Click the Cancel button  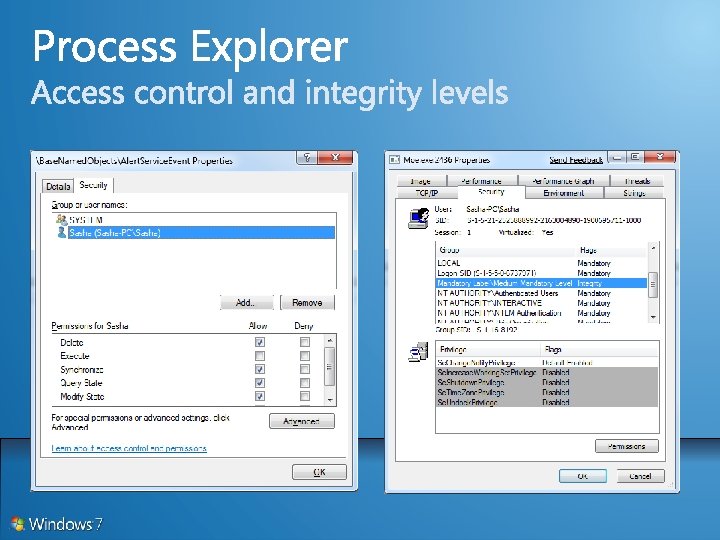(x=640, y=476)
